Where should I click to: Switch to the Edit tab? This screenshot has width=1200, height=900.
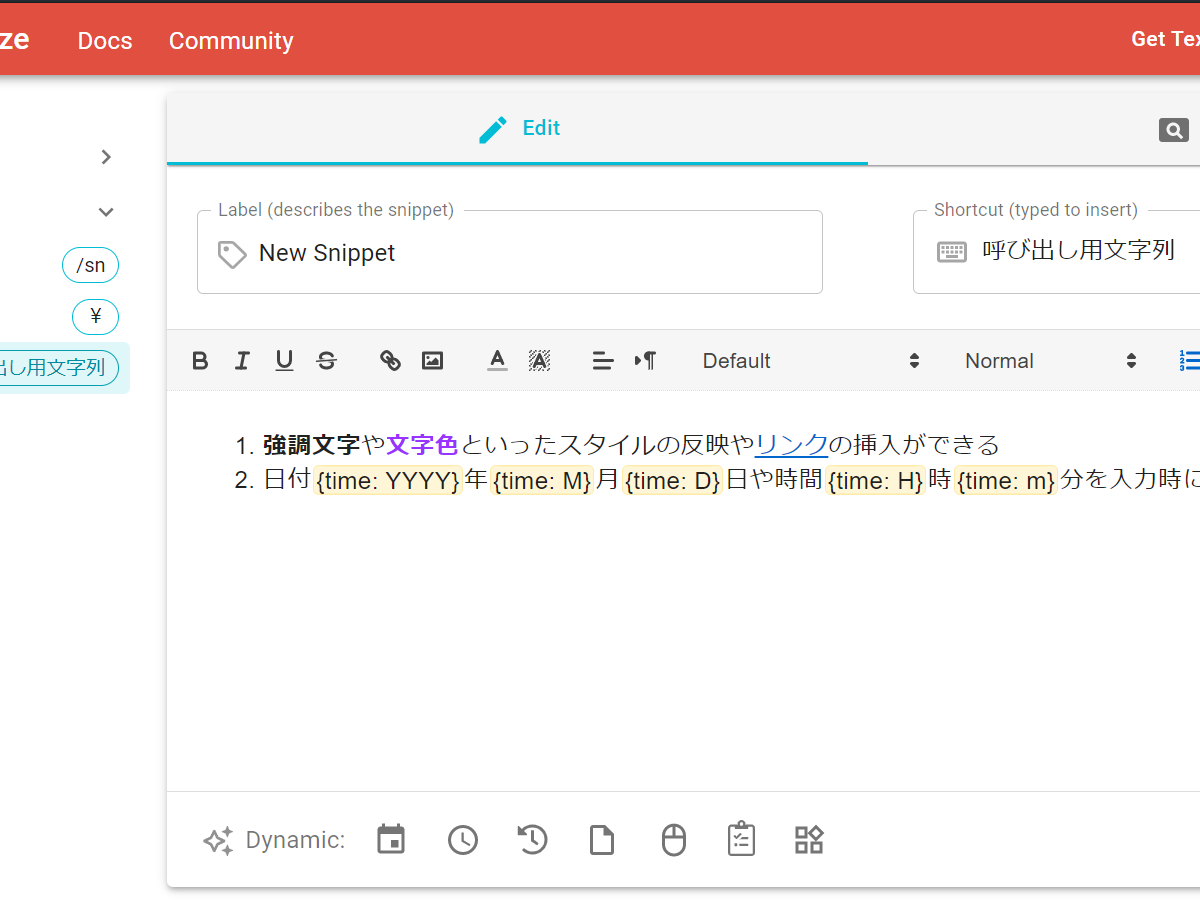tap(518, 129)
